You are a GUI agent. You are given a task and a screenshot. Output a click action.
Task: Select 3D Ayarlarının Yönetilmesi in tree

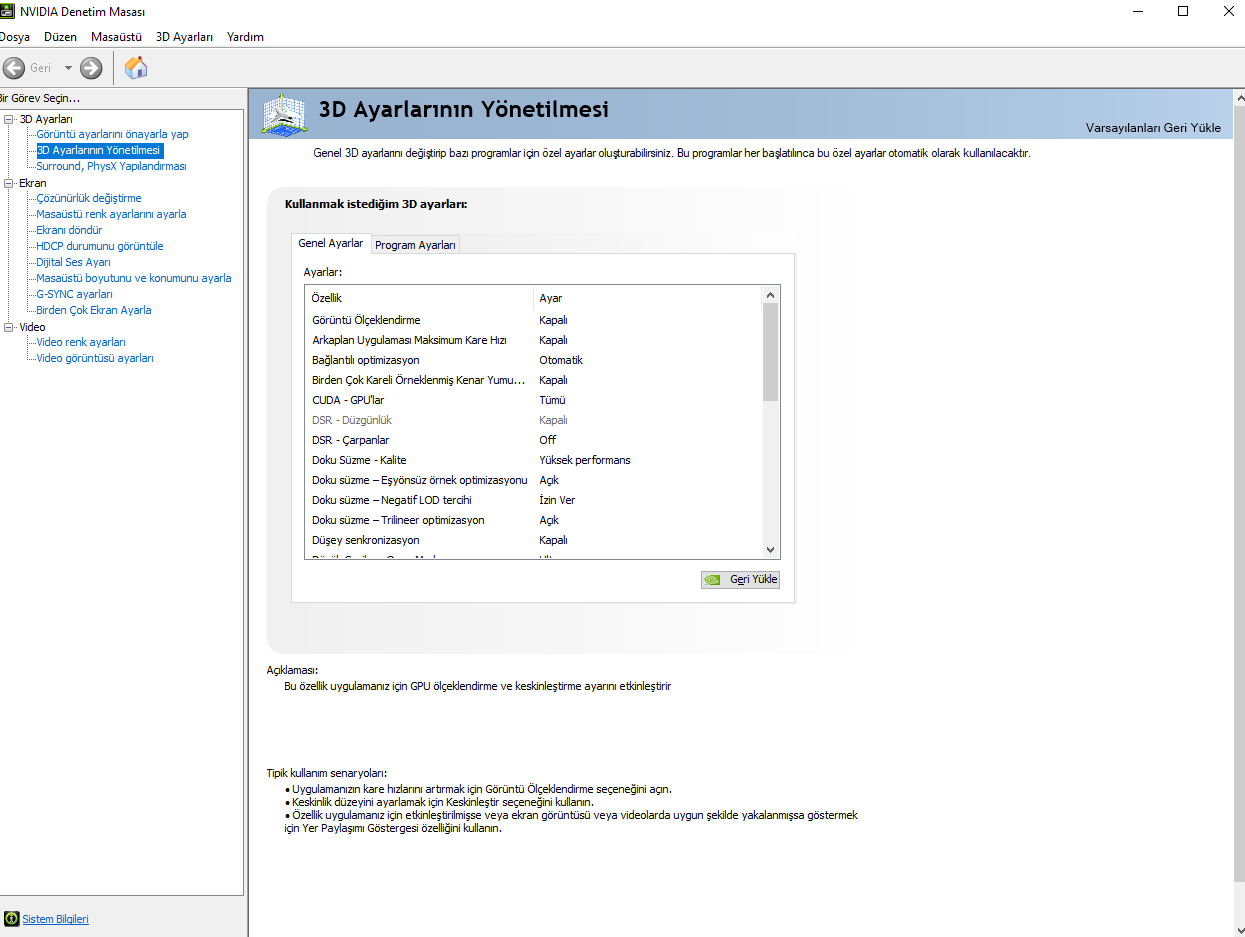pos(99,150)
